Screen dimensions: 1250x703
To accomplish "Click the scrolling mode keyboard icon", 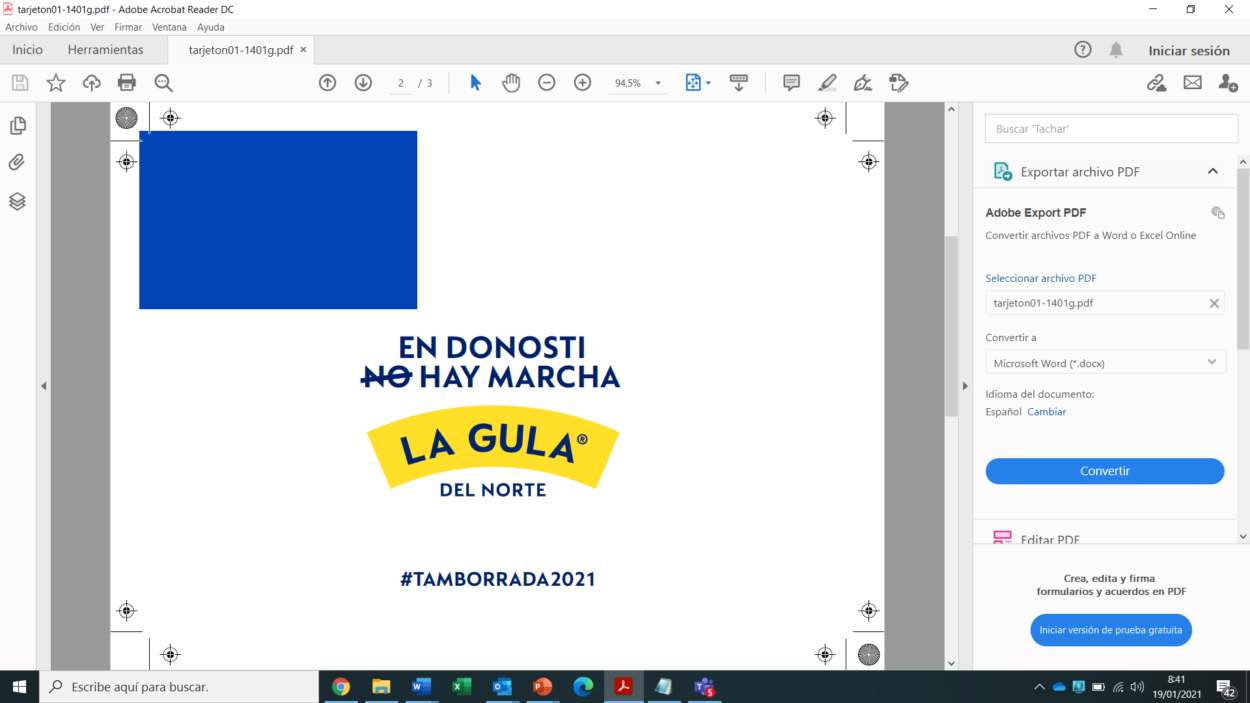I will 739,83.
